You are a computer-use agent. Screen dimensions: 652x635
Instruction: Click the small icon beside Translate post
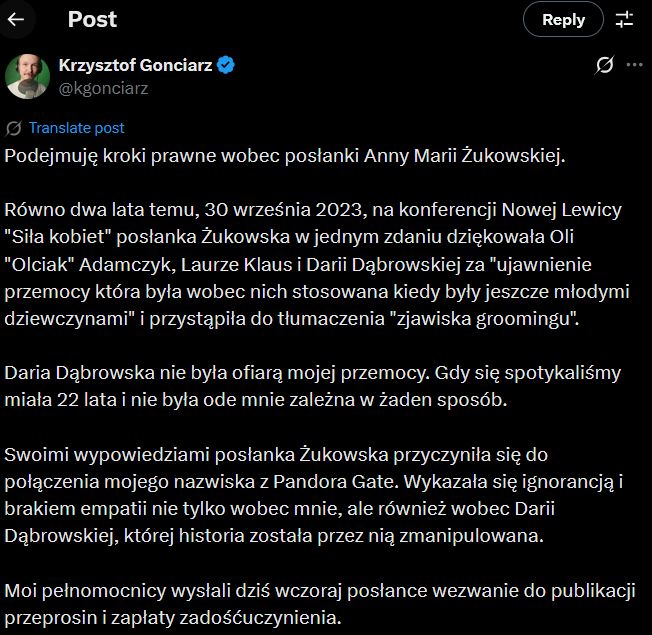click(14, 128)
